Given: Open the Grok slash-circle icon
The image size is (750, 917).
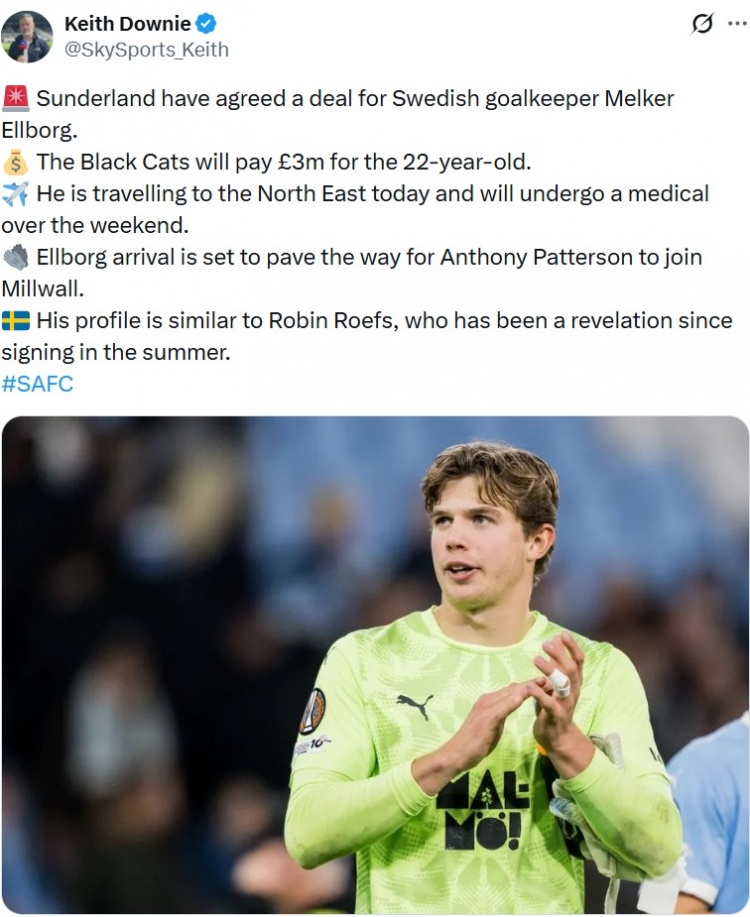Looking at the screenshot, I should tap(702, 24).
